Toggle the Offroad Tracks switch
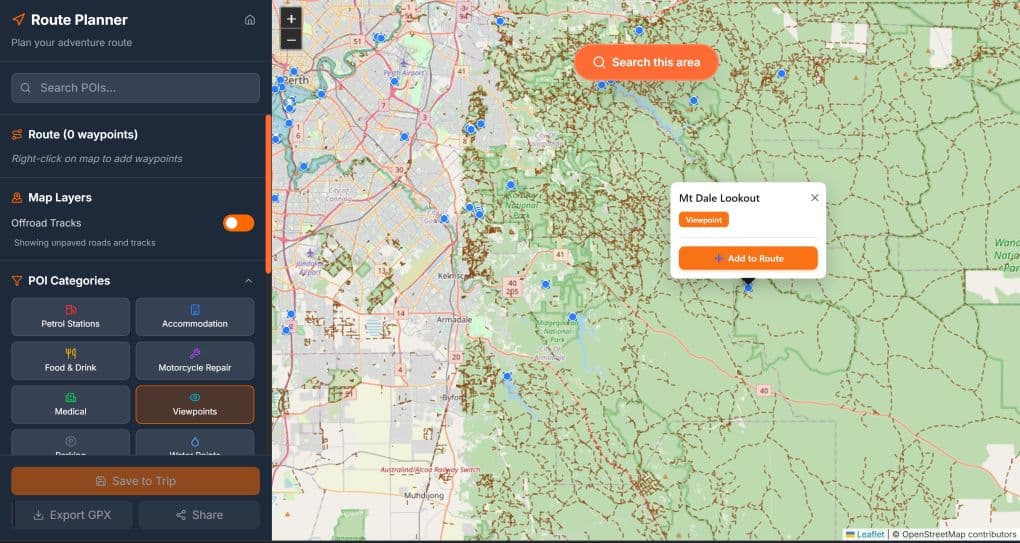1020x543 pixels. [x=239, y=223]
